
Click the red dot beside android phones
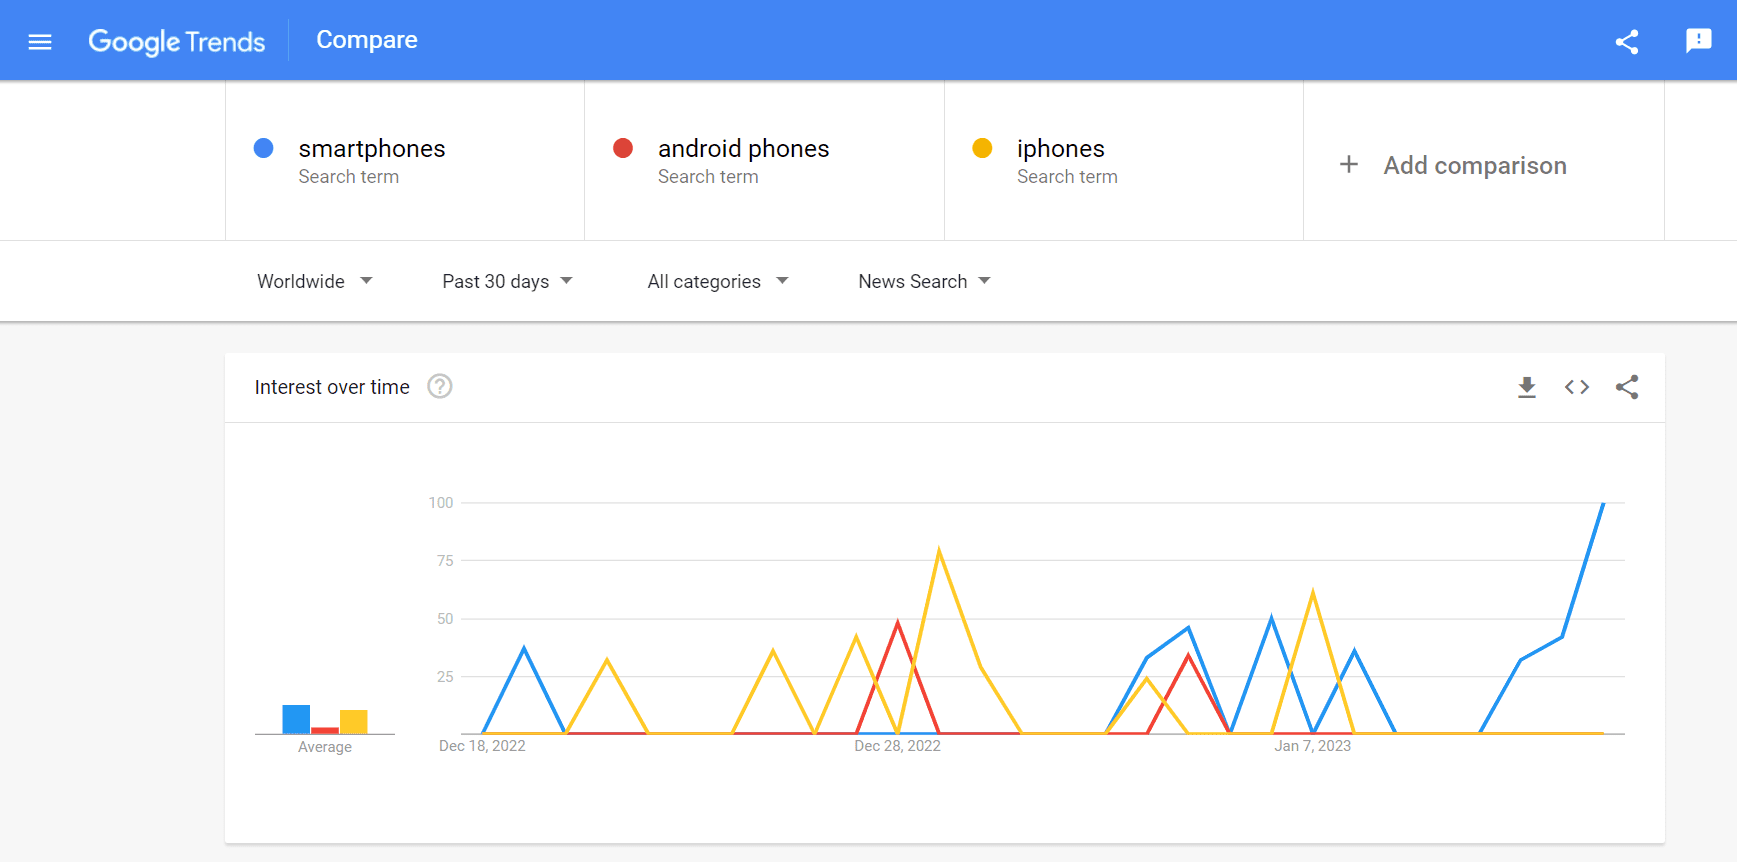point(623,148)
